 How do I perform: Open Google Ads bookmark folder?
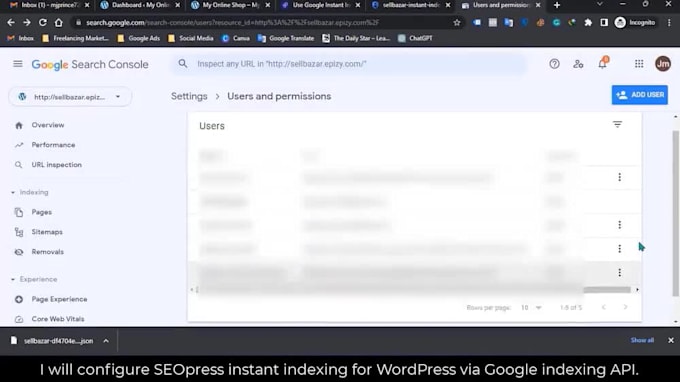point(139,38)
